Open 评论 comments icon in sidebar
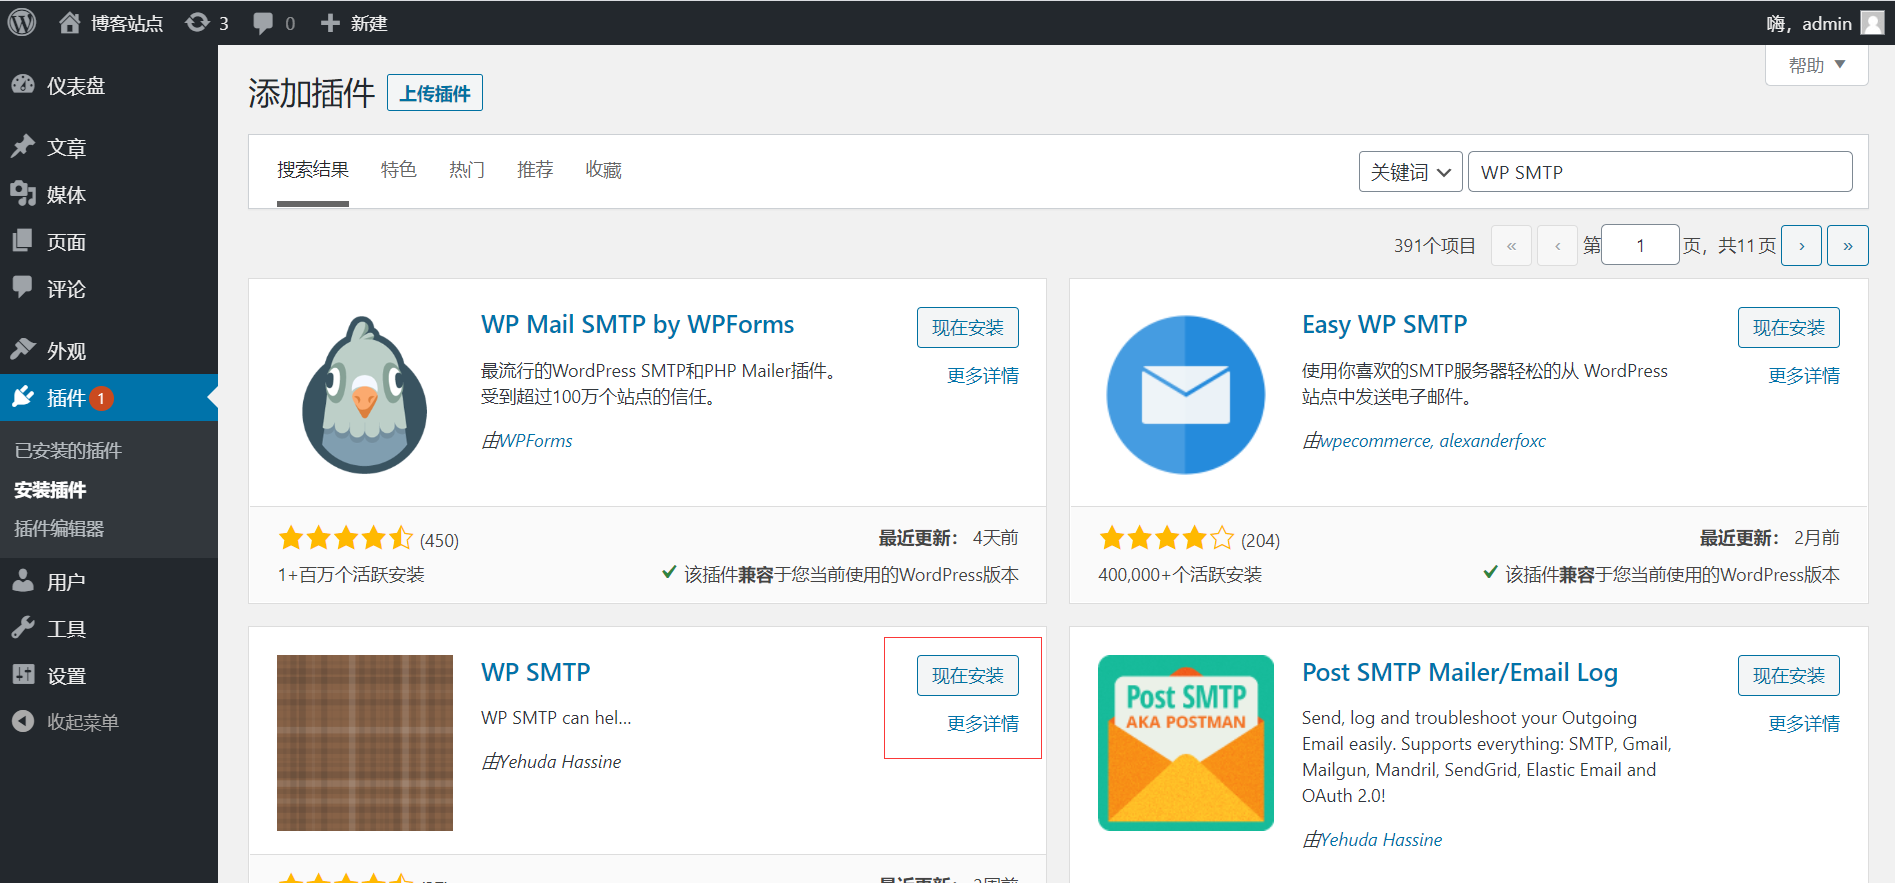Screen dimensions: 1895x883 [23, 287]
